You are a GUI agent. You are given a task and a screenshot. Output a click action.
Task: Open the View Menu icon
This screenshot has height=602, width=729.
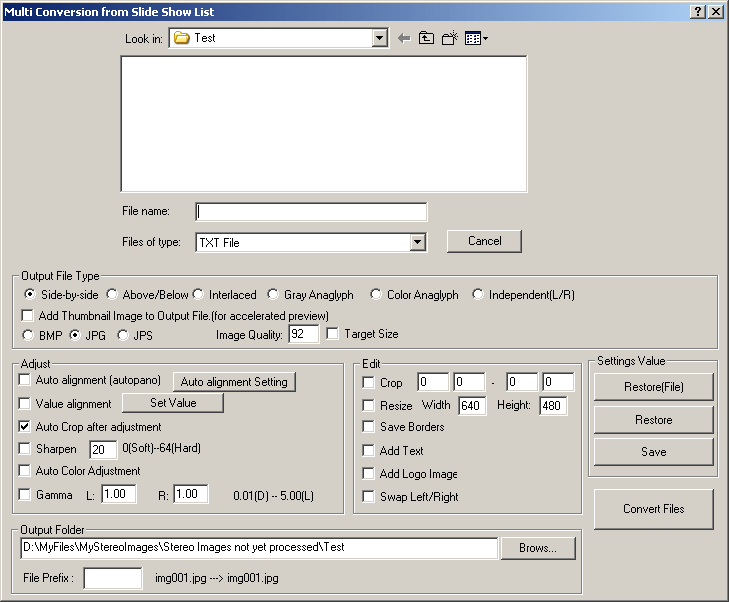[475, 38]
